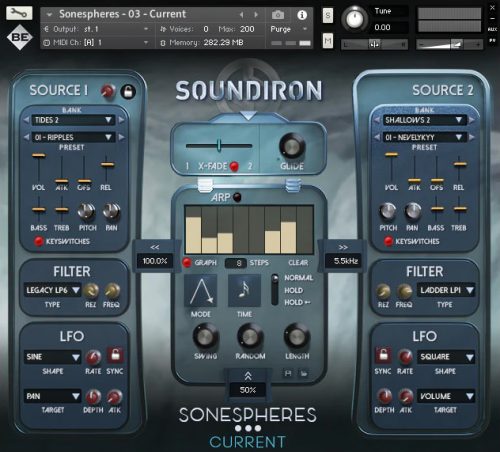Viewport: 500px width, 452px height.
Task: Toggle Source 1 LFO sync lock
Action: (x=115, y=355)
